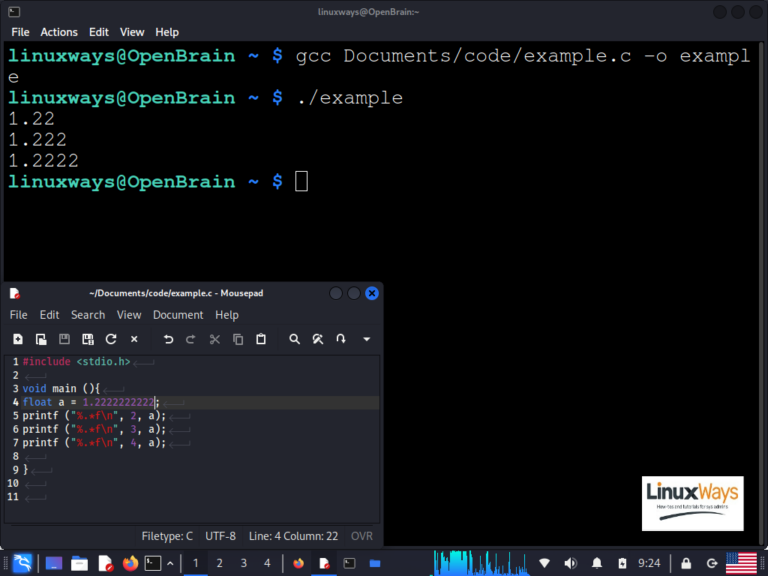Click the Cut scissors icon
This screenshot has width=768, height=576.
pos(215,339)
